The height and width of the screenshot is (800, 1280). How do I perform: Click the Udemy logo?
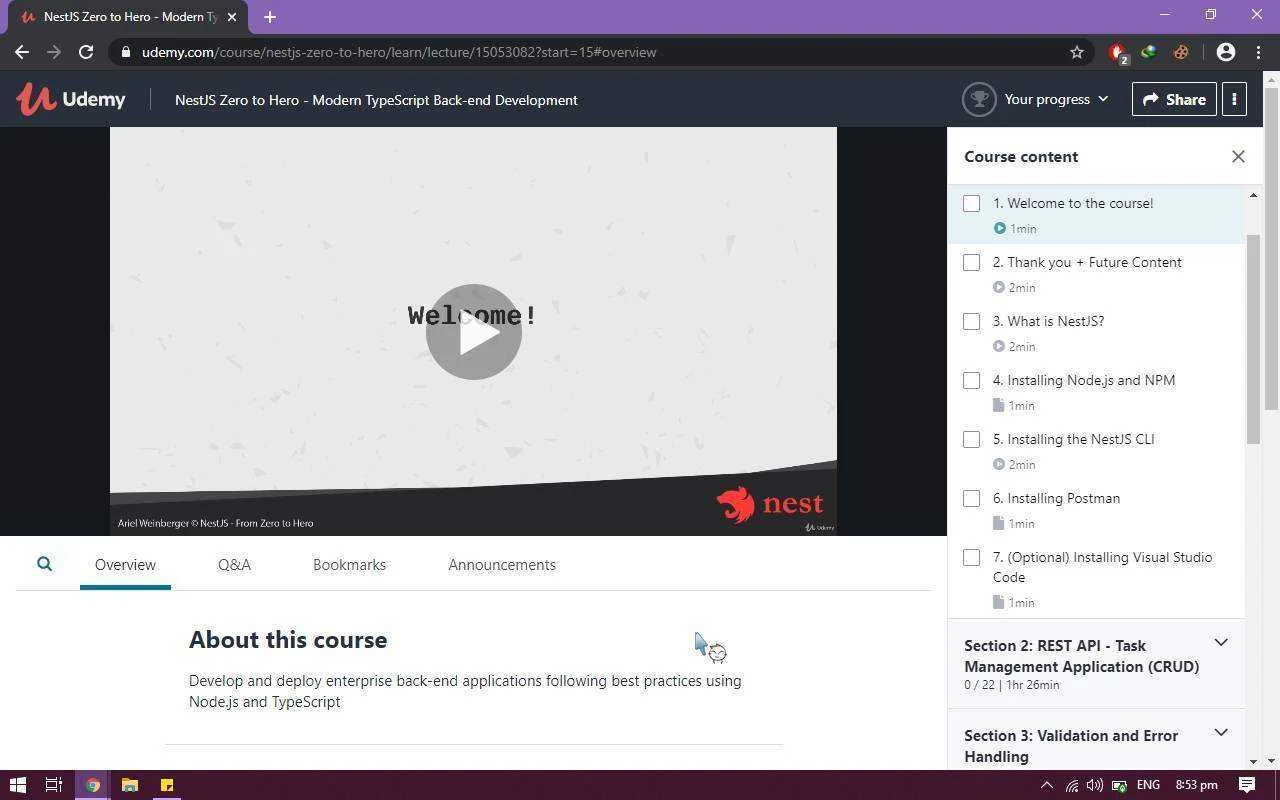coord(71,99)
